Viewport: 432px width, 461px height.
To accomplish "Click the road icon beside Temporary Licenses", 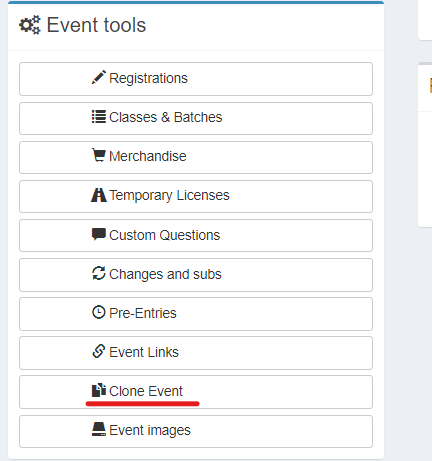I will 99,195.
